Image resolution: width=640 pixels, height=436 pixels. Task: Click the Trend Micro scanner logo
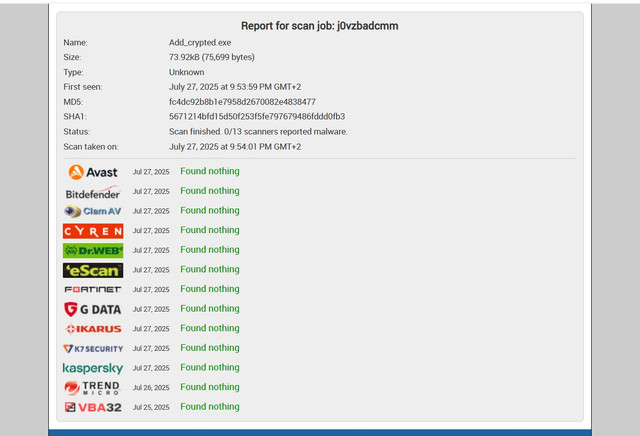pos(93,387)
